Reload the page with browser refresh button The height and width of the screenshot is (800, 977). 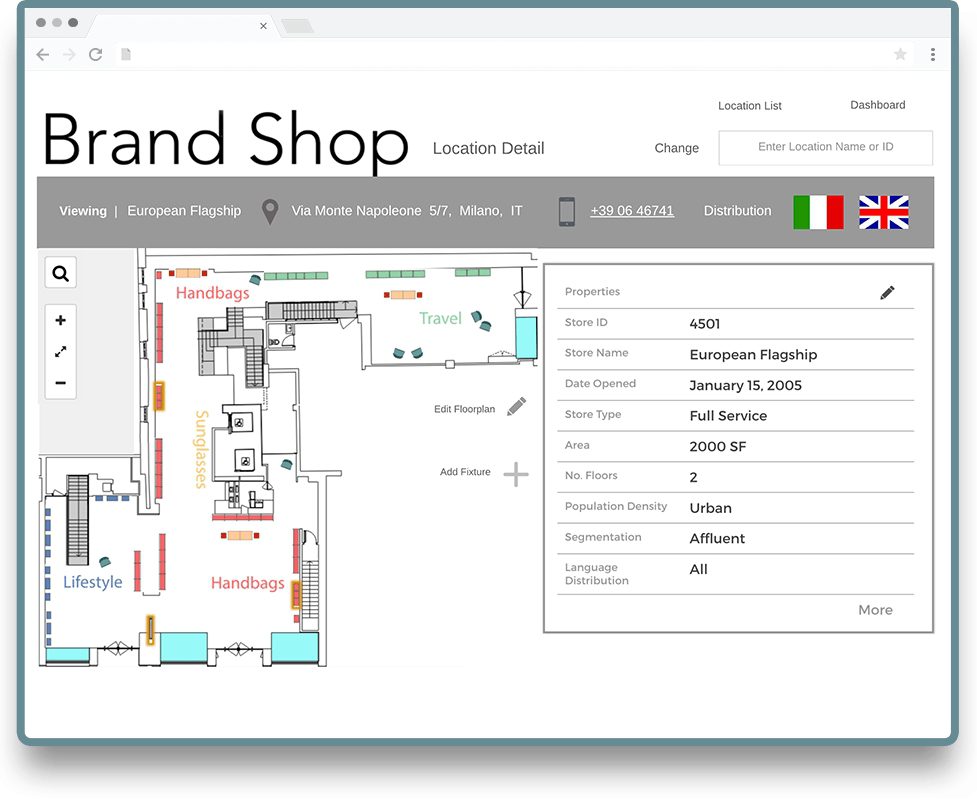96,55
